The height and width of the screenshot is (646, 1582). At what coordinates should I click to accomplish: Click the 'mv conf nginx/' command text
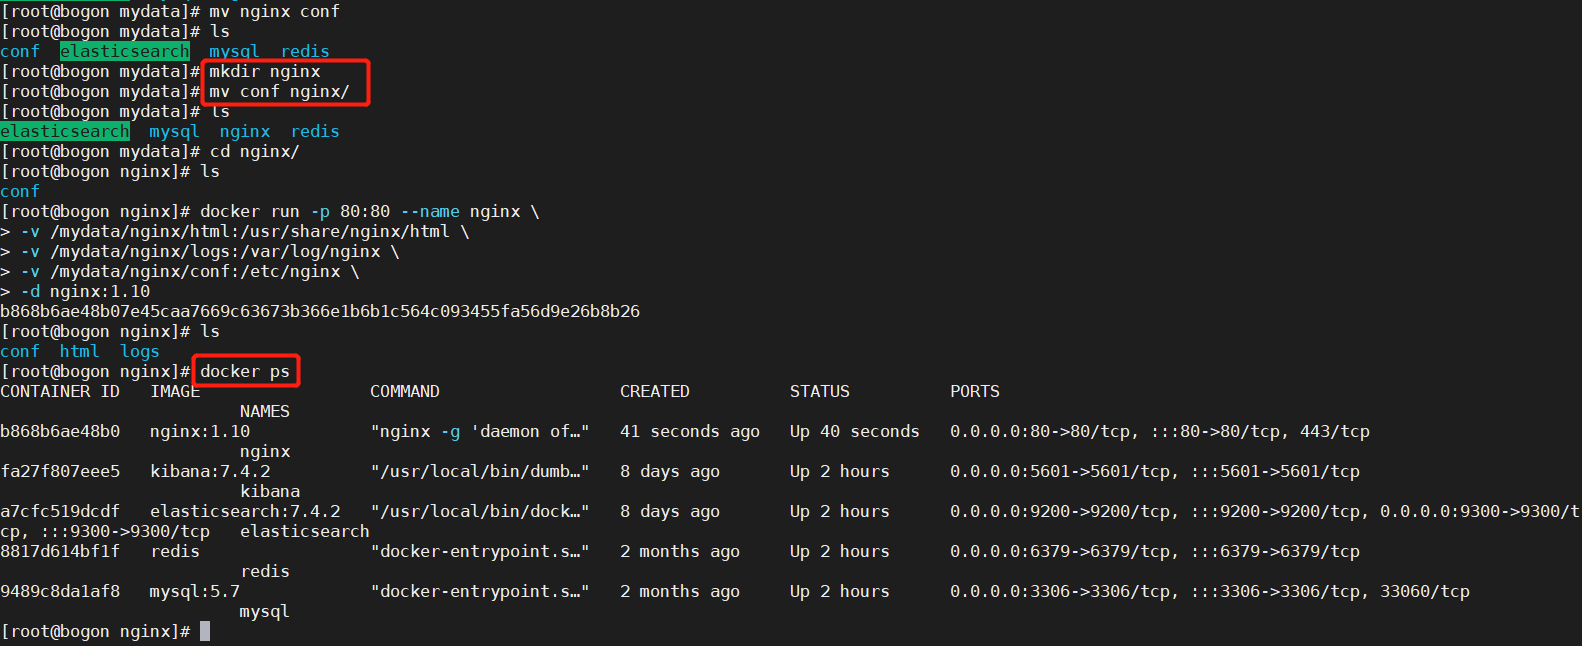280,91
